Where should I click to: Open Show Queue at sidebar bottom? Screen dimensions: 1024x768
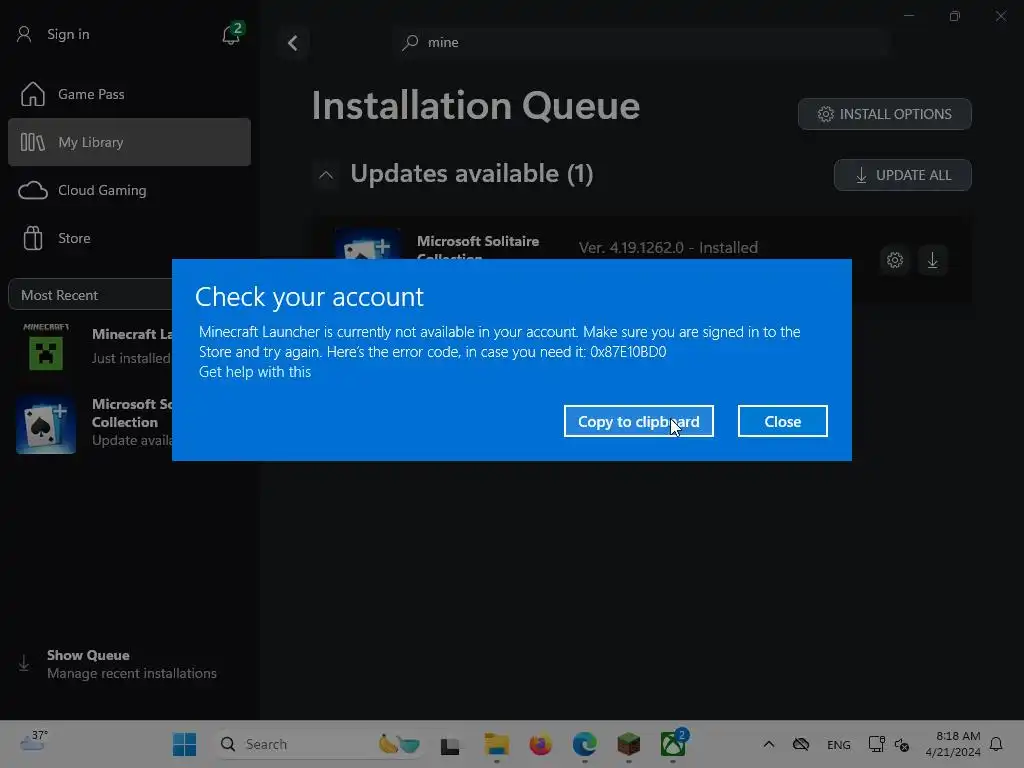click(x=129, y=664)
